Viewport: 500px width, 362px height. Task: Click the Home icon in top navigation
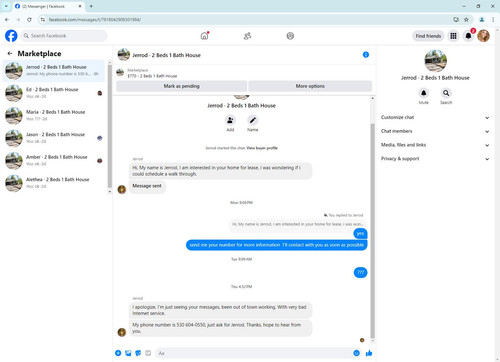click(x=204, y=36)
